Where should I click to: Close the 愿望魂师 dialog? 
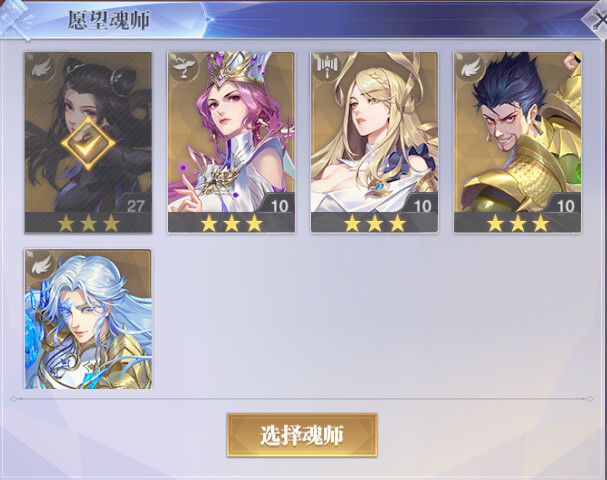tap(596, 20)
